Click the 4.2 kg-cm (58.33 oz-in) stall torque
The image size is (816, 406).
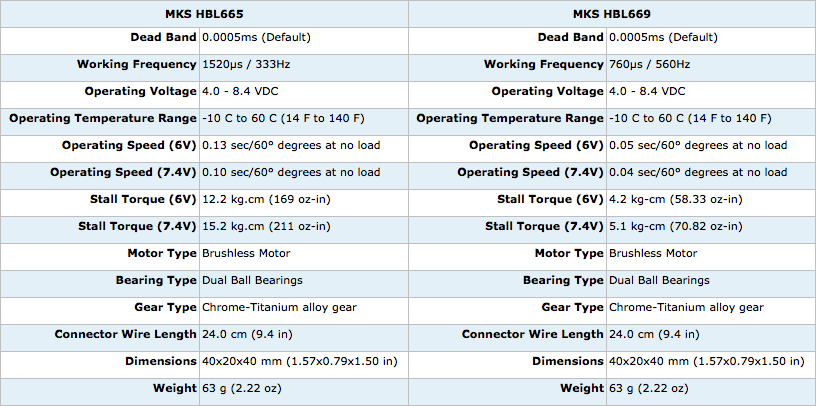tap(676, 199)
